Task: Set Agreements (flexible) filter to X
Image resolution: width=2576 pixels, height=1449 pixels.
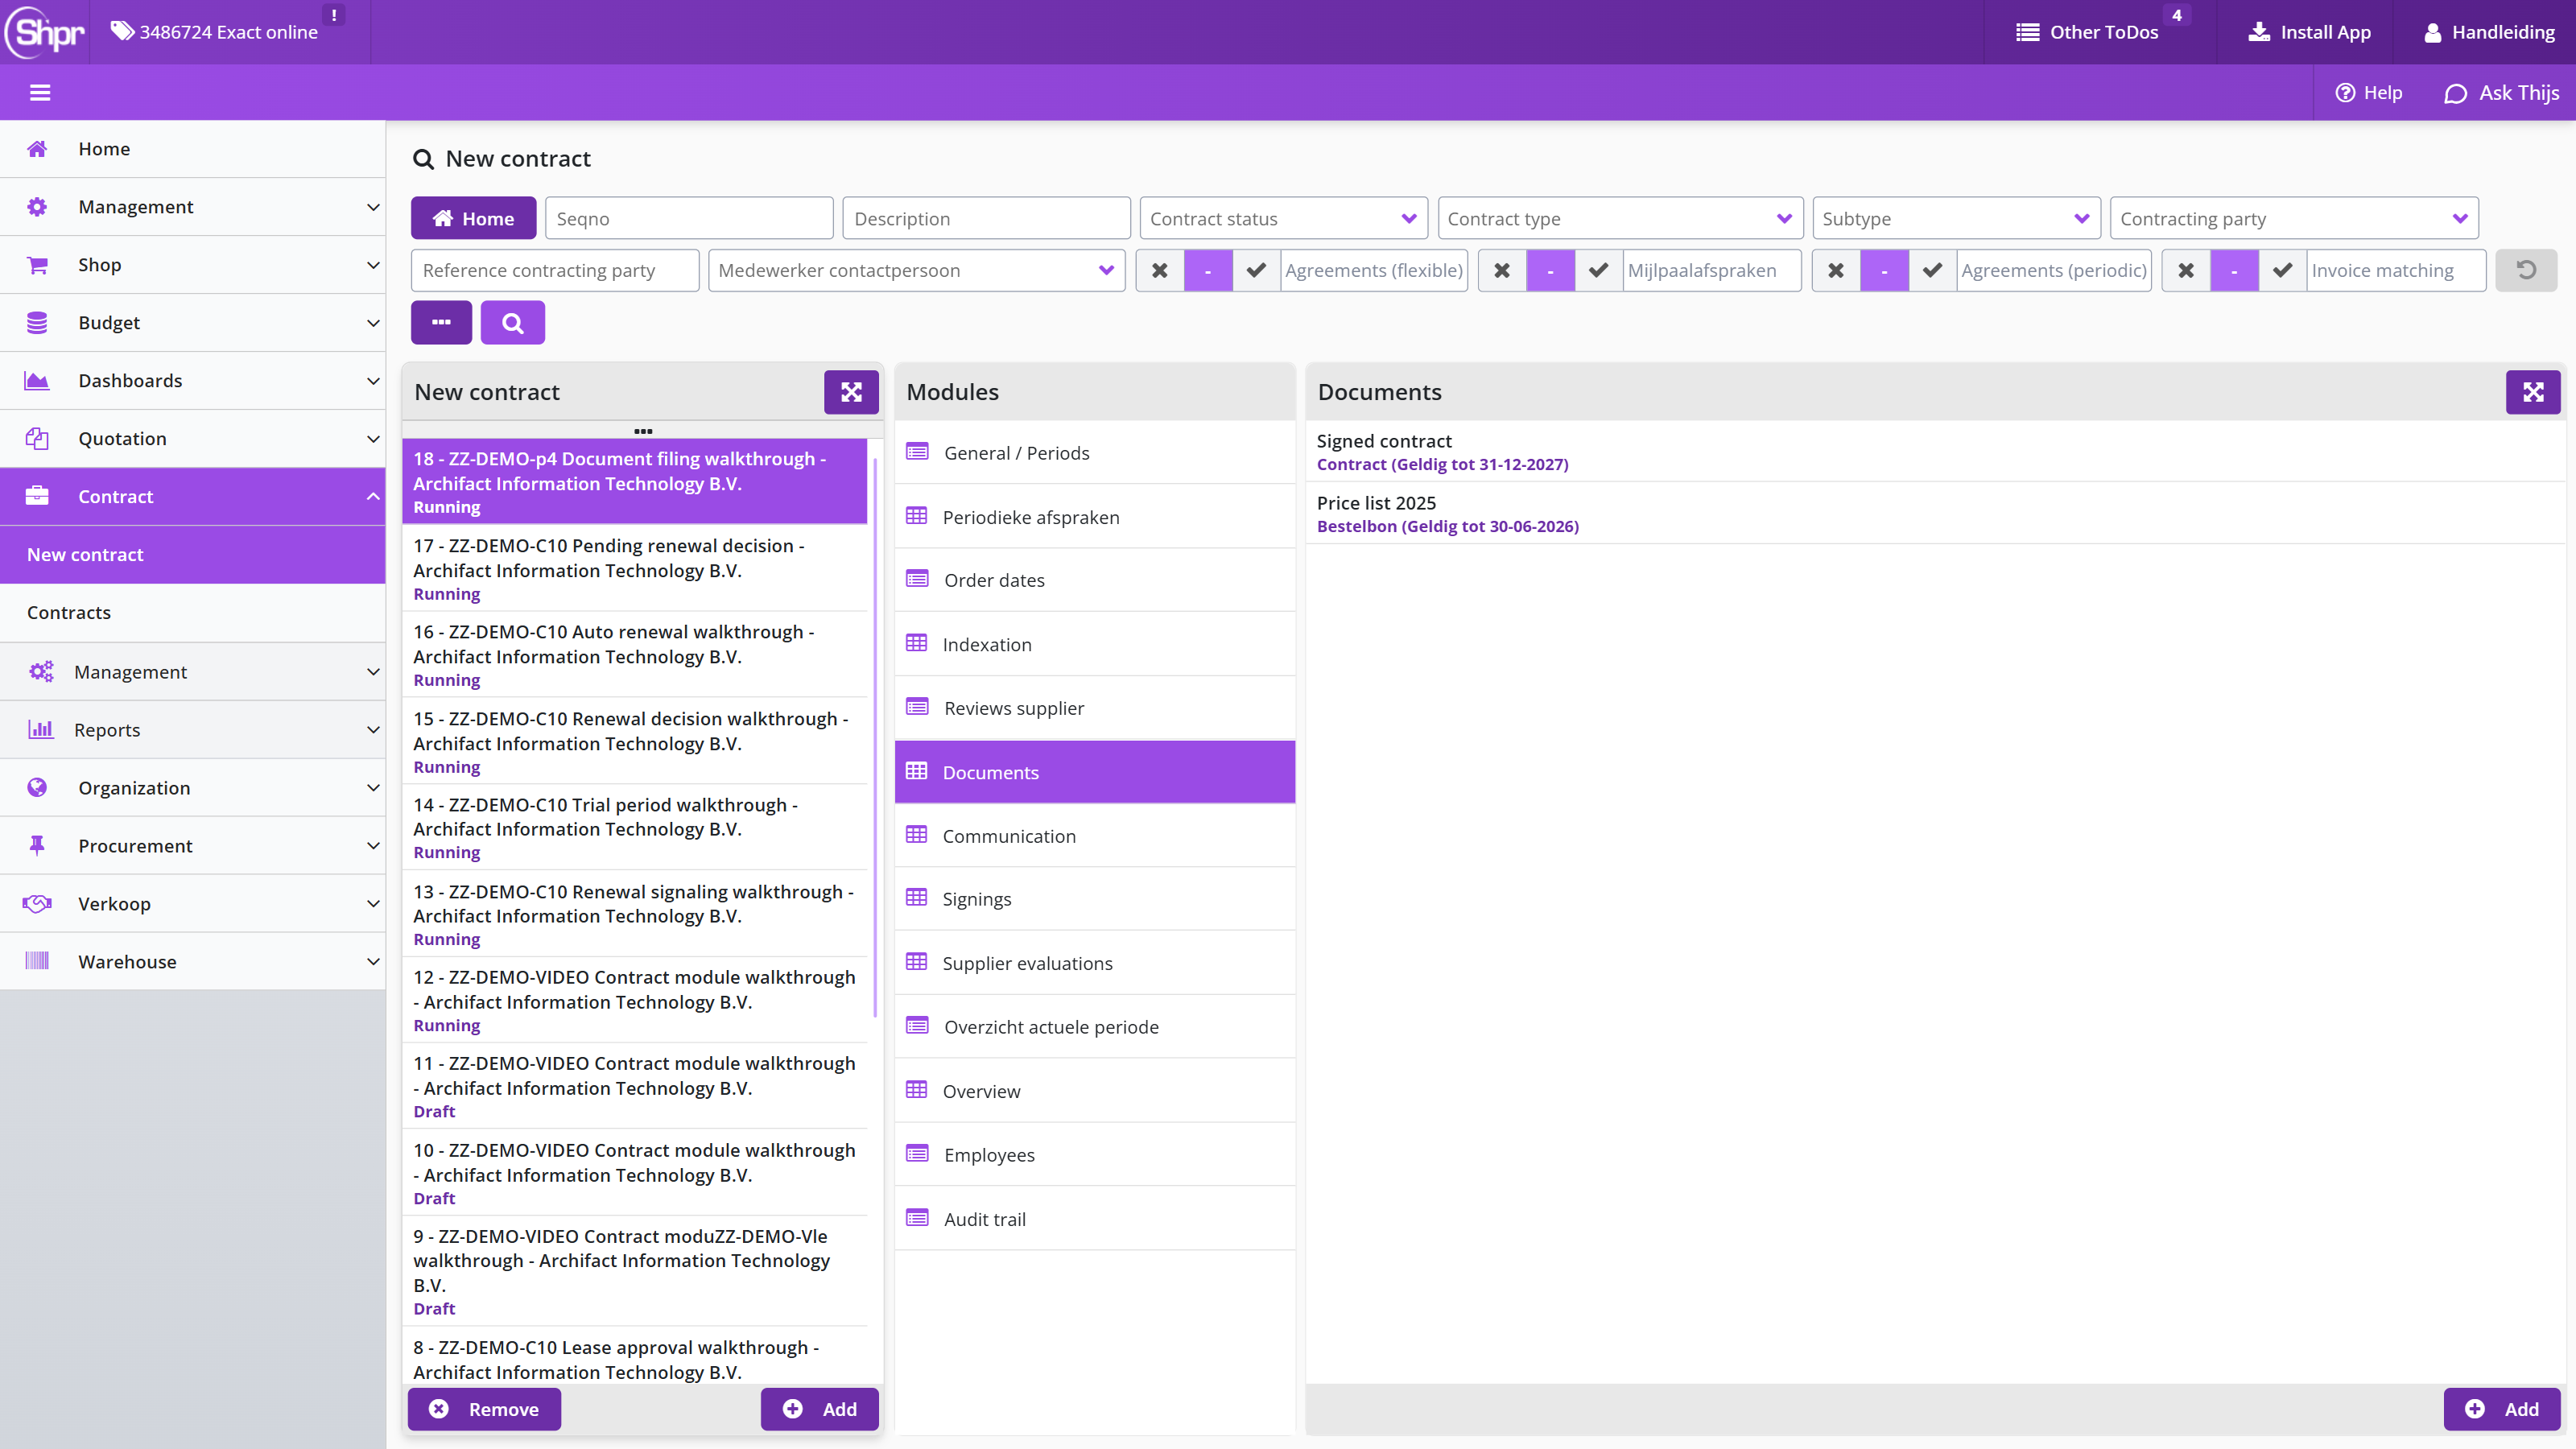Action: [x=1160, y=270]
